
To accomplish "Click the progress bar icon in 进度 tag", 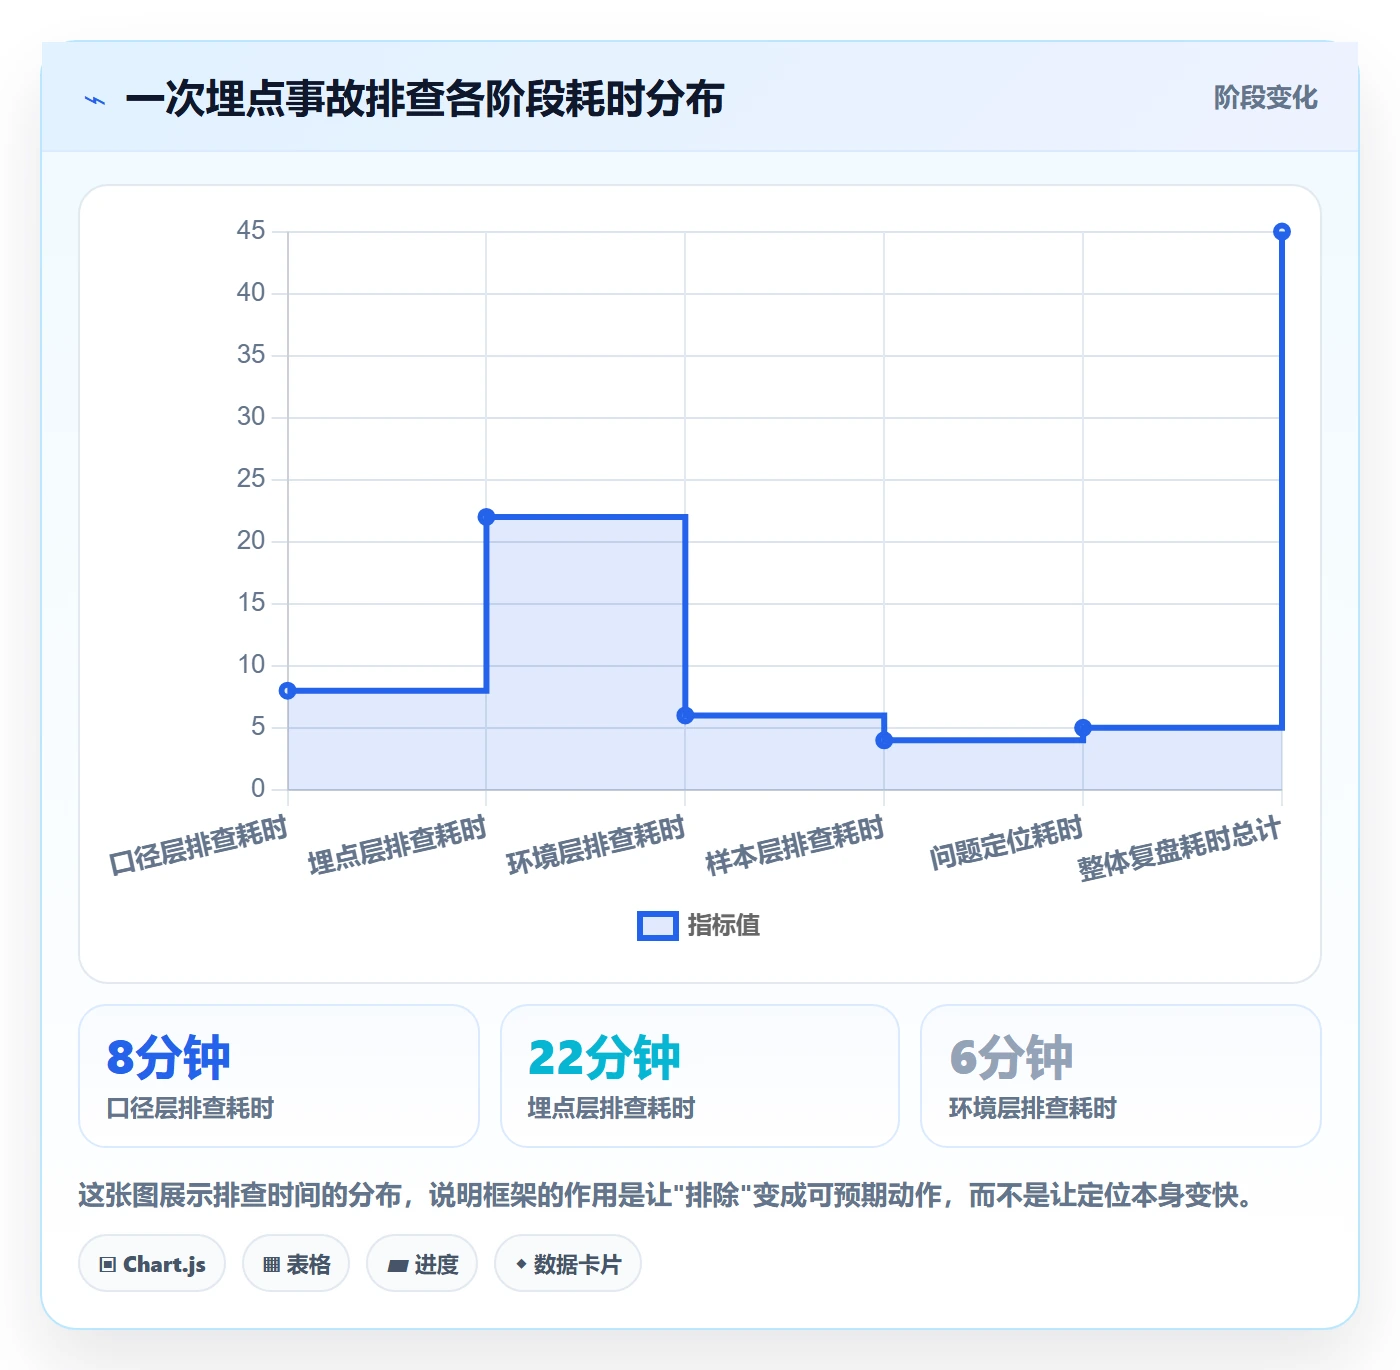I will coord(397,1265).
